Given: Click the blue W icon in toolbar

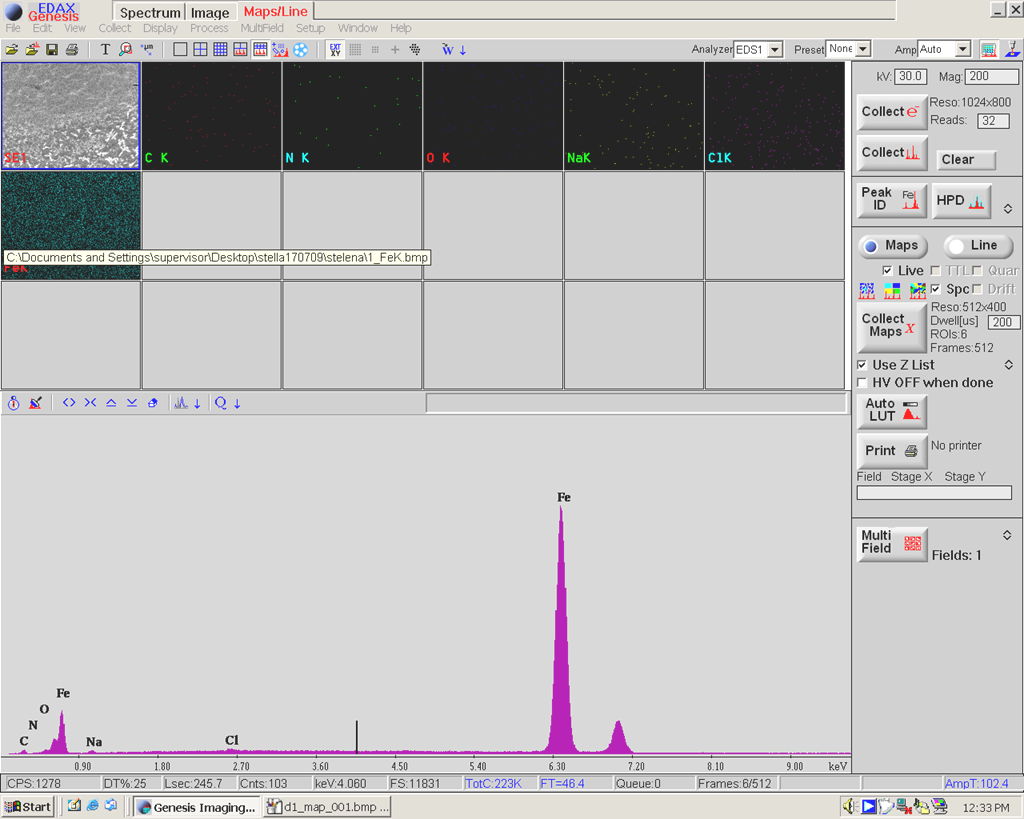Looking at the screenshot, I should pos(447,50).
